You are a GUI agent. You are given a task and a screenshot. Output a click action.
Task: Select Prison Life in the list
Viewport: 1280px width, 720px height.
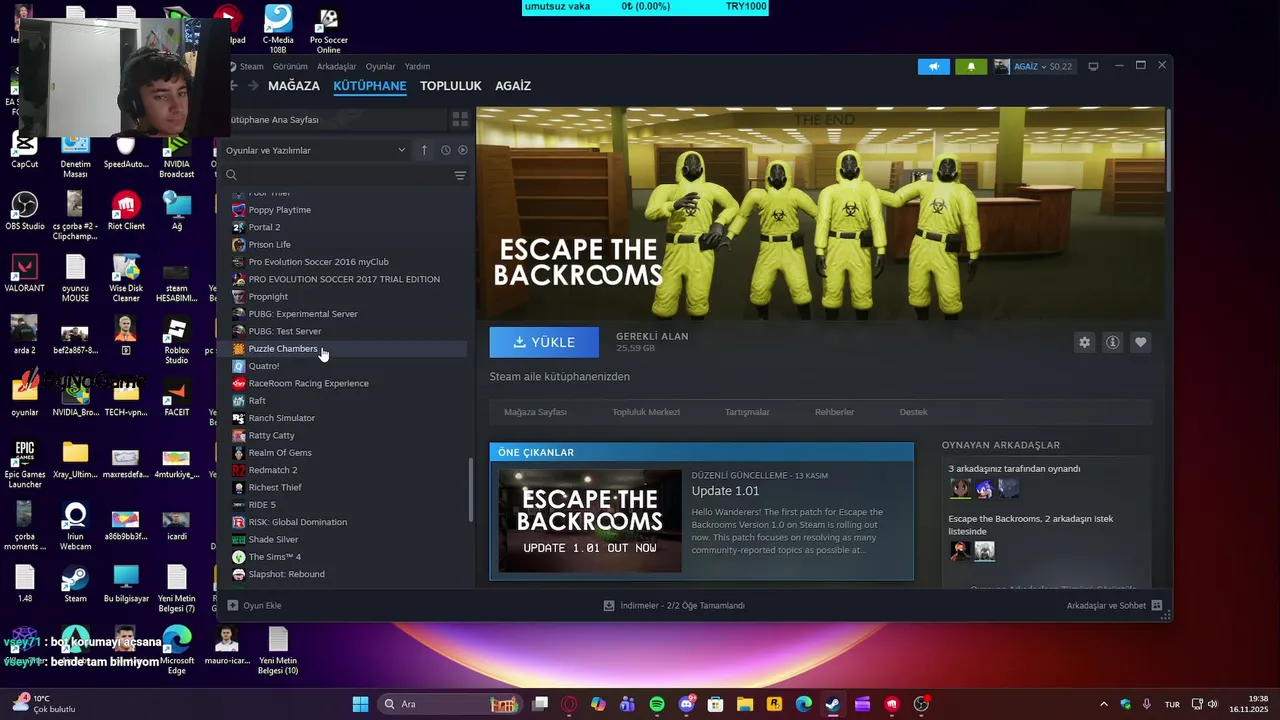[x=269, y=244]
